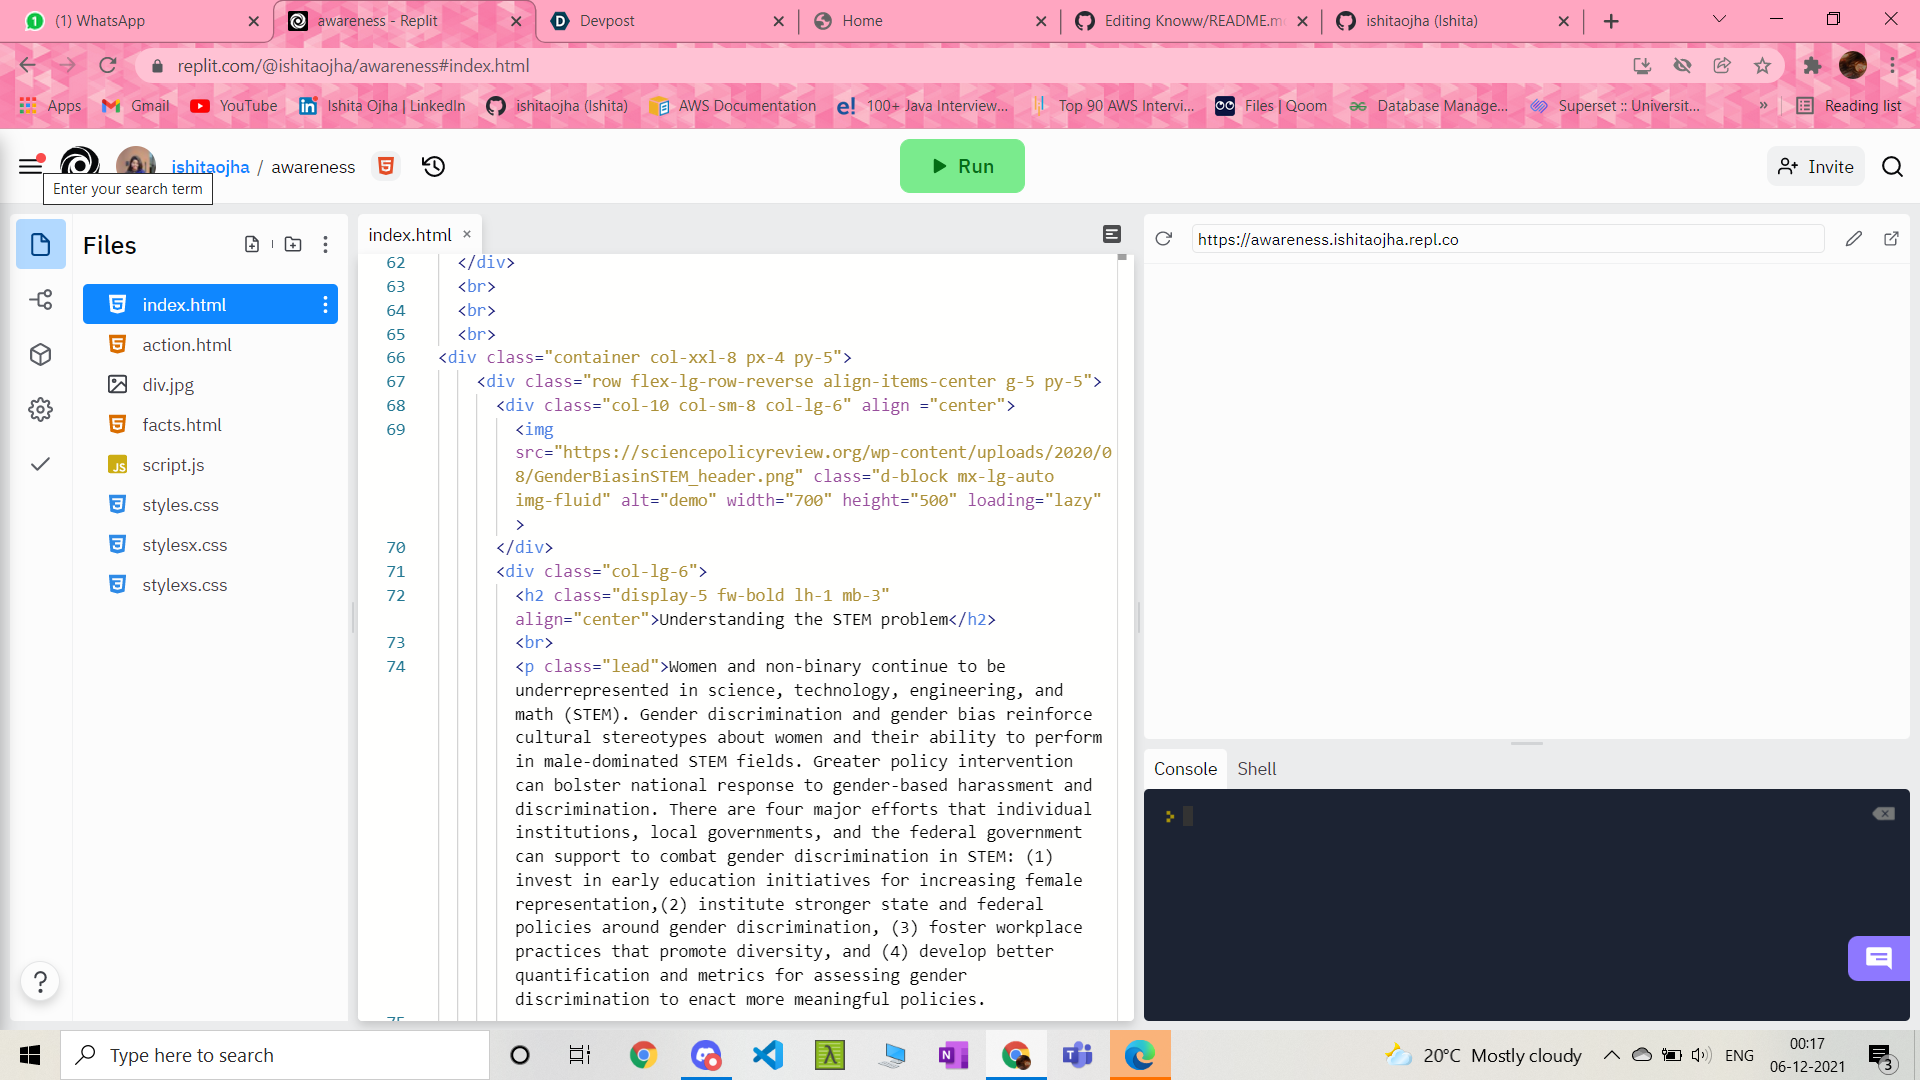Screen dimensions: 1920x1080
Task: Open the Files panel three-dot menu
Action: 325,244
